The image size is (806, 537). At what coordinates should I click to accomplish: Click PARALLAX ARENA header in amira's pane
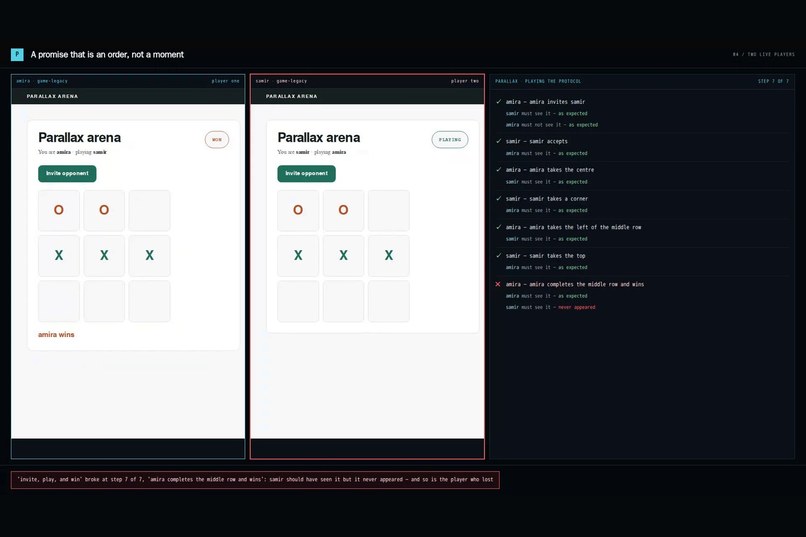coord(52,96)
